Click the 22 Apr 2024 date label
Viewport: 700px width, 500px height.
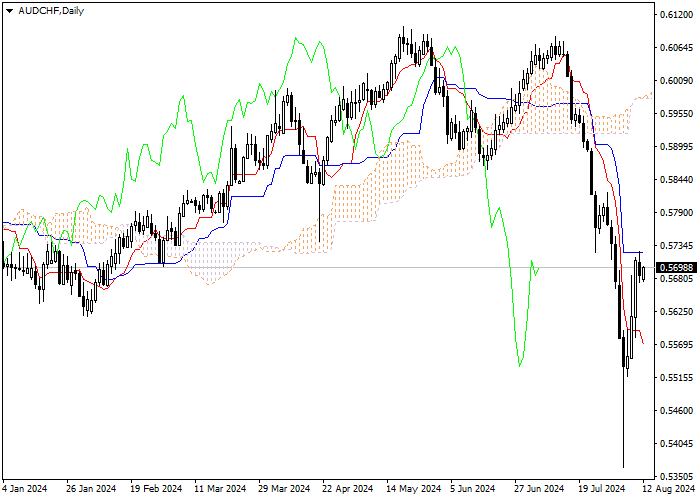(348, 489)
